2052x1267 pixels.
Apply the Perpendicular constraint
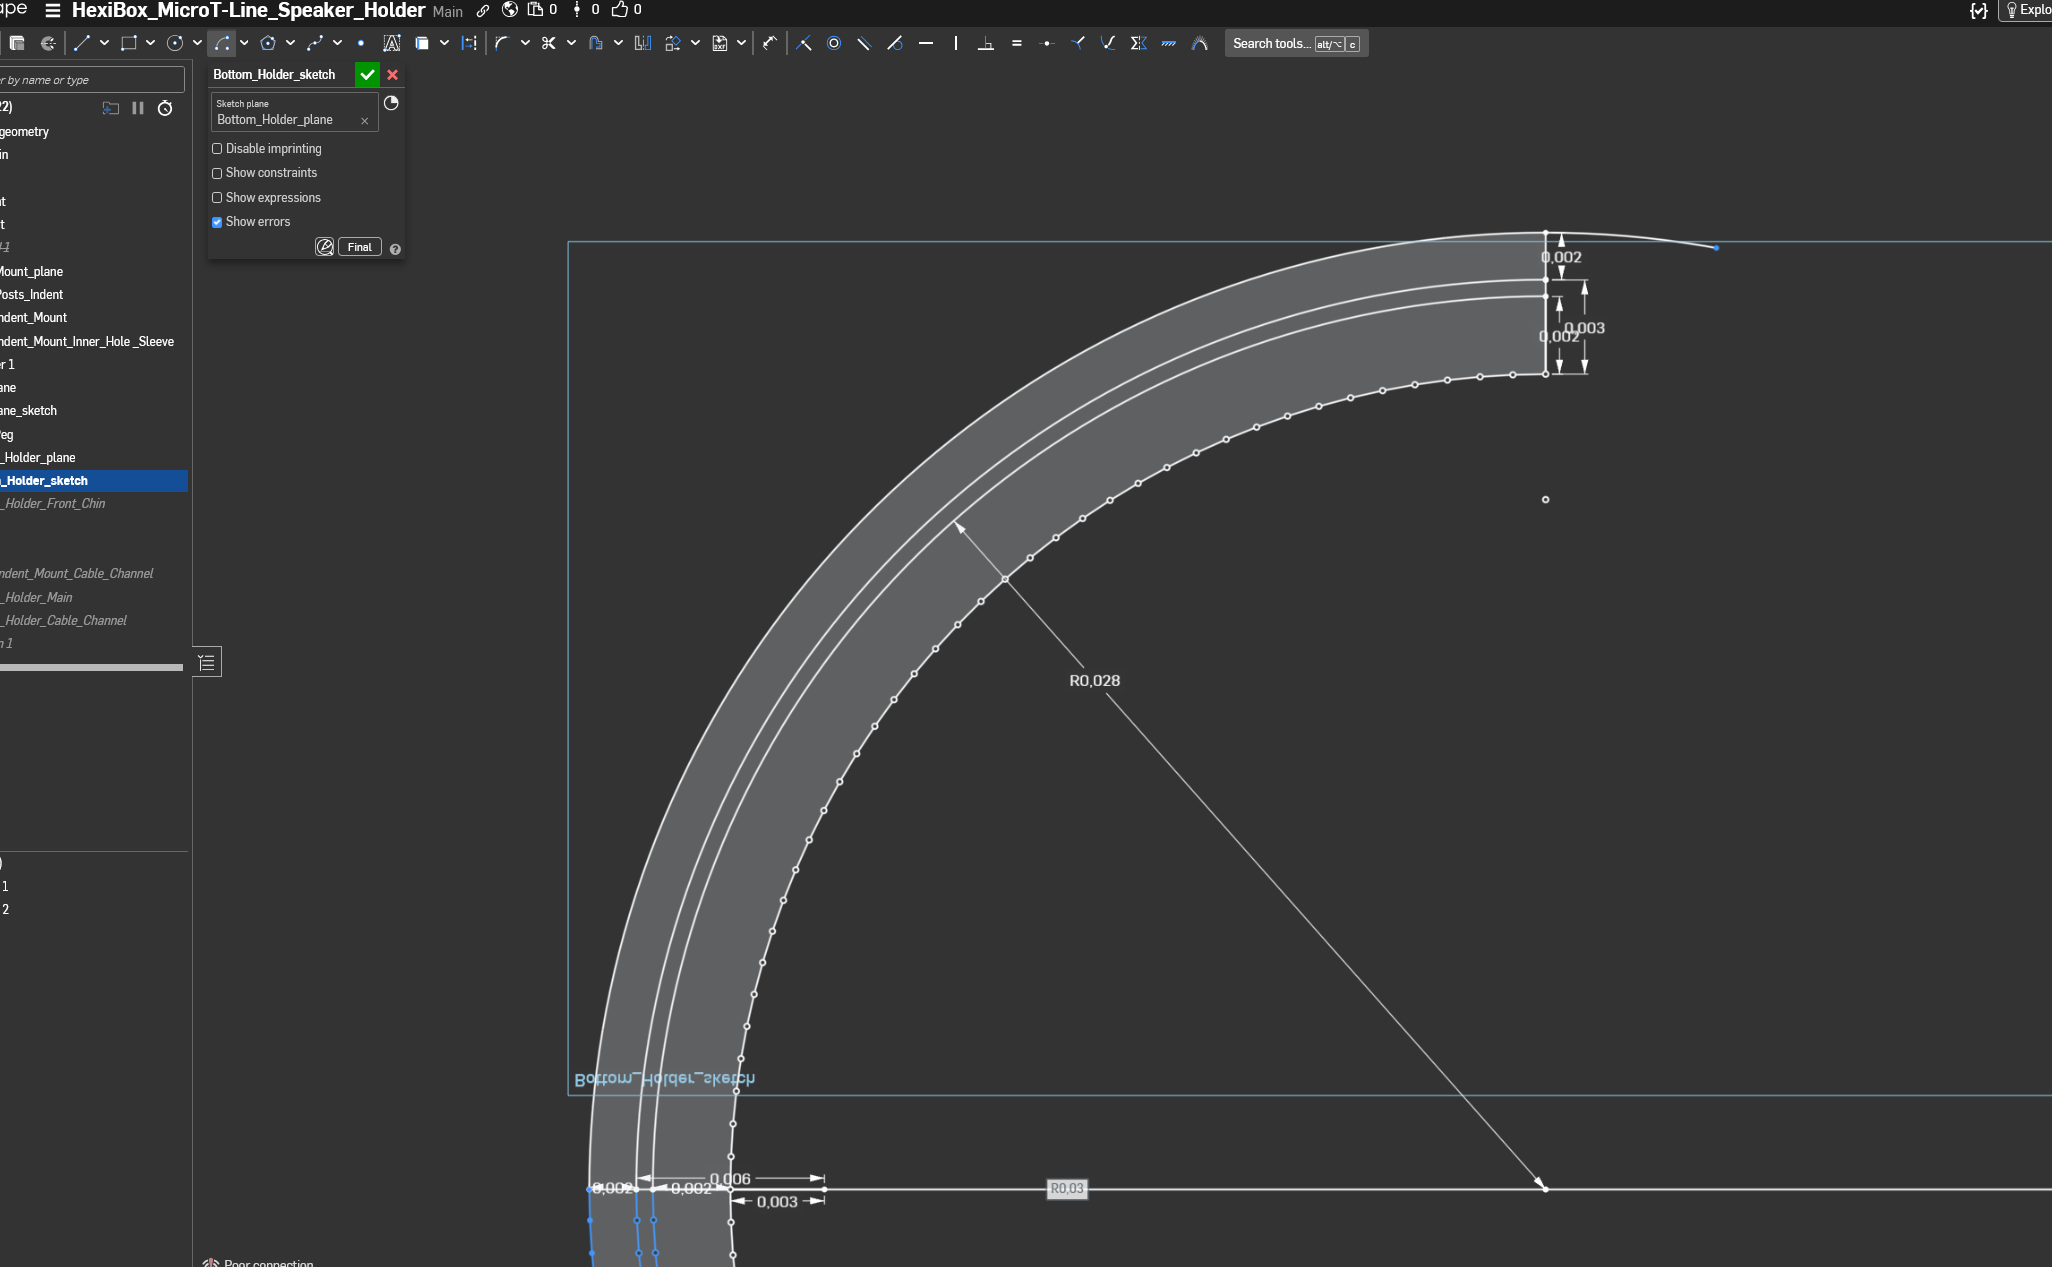coord(986,43)
